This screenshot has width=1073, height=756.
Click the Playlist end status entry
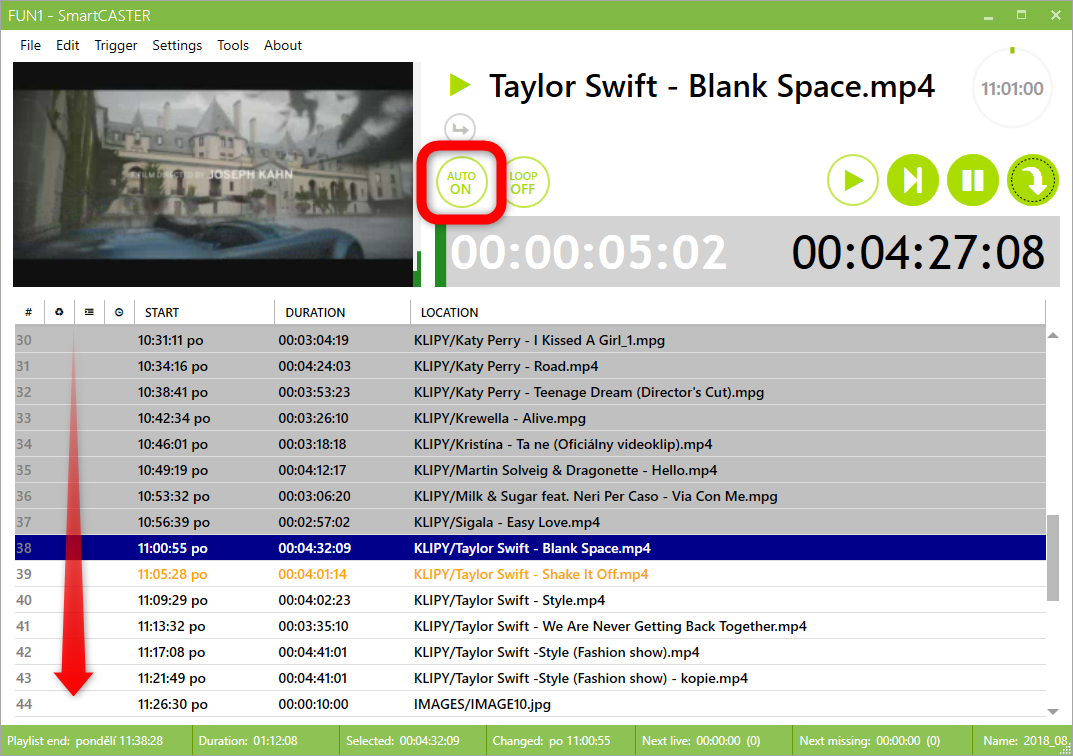click(86, 740)
